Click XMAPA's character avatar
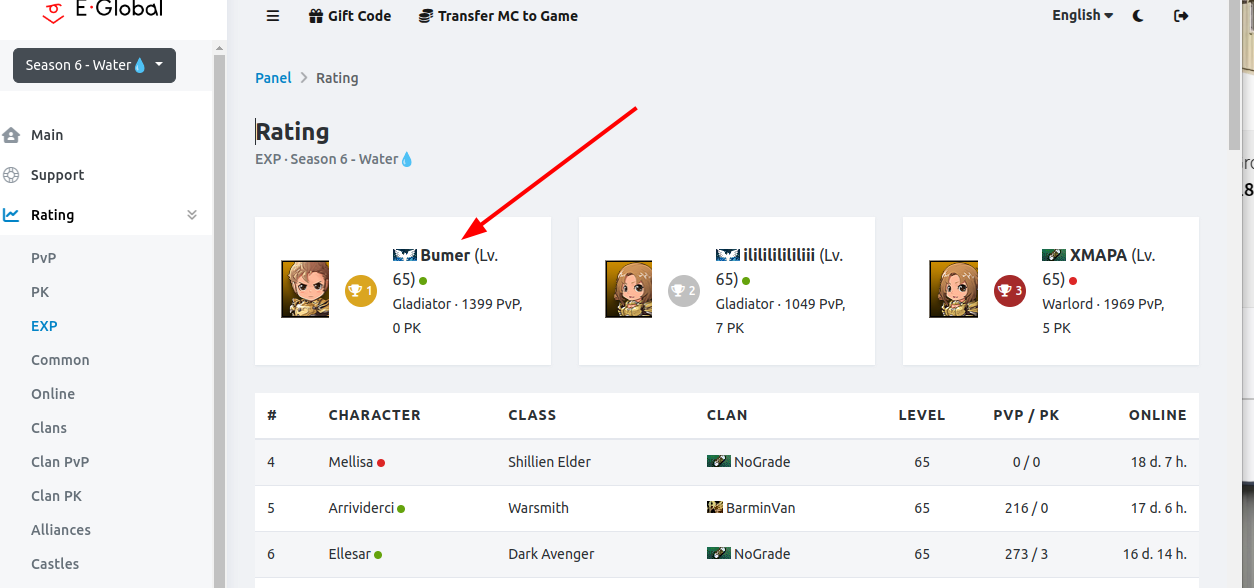The width and height of the screenshot is (1254, 588). coord(953,290)
